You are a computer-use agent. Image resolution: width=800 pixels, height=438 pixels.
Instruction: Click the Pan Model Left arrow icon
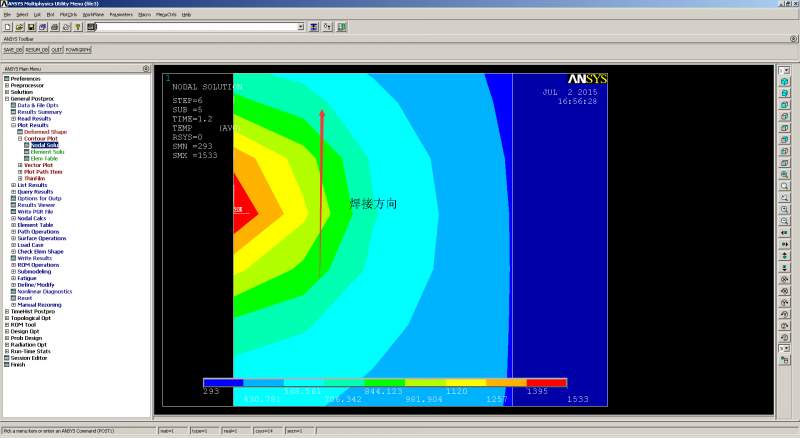(x=785, y=233)
